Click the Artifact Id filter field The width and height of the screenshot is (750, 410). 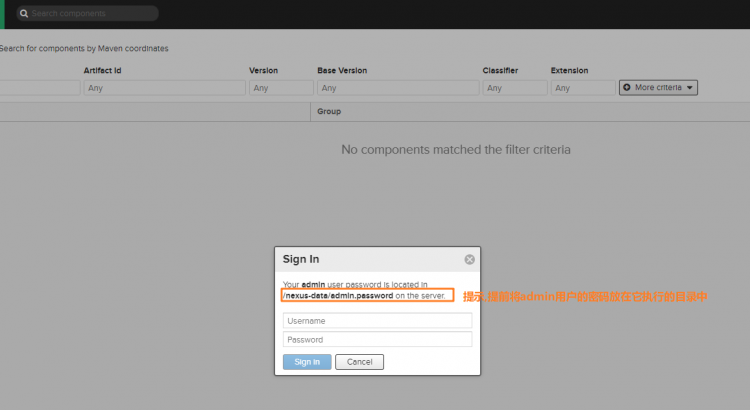coord(164,88)
